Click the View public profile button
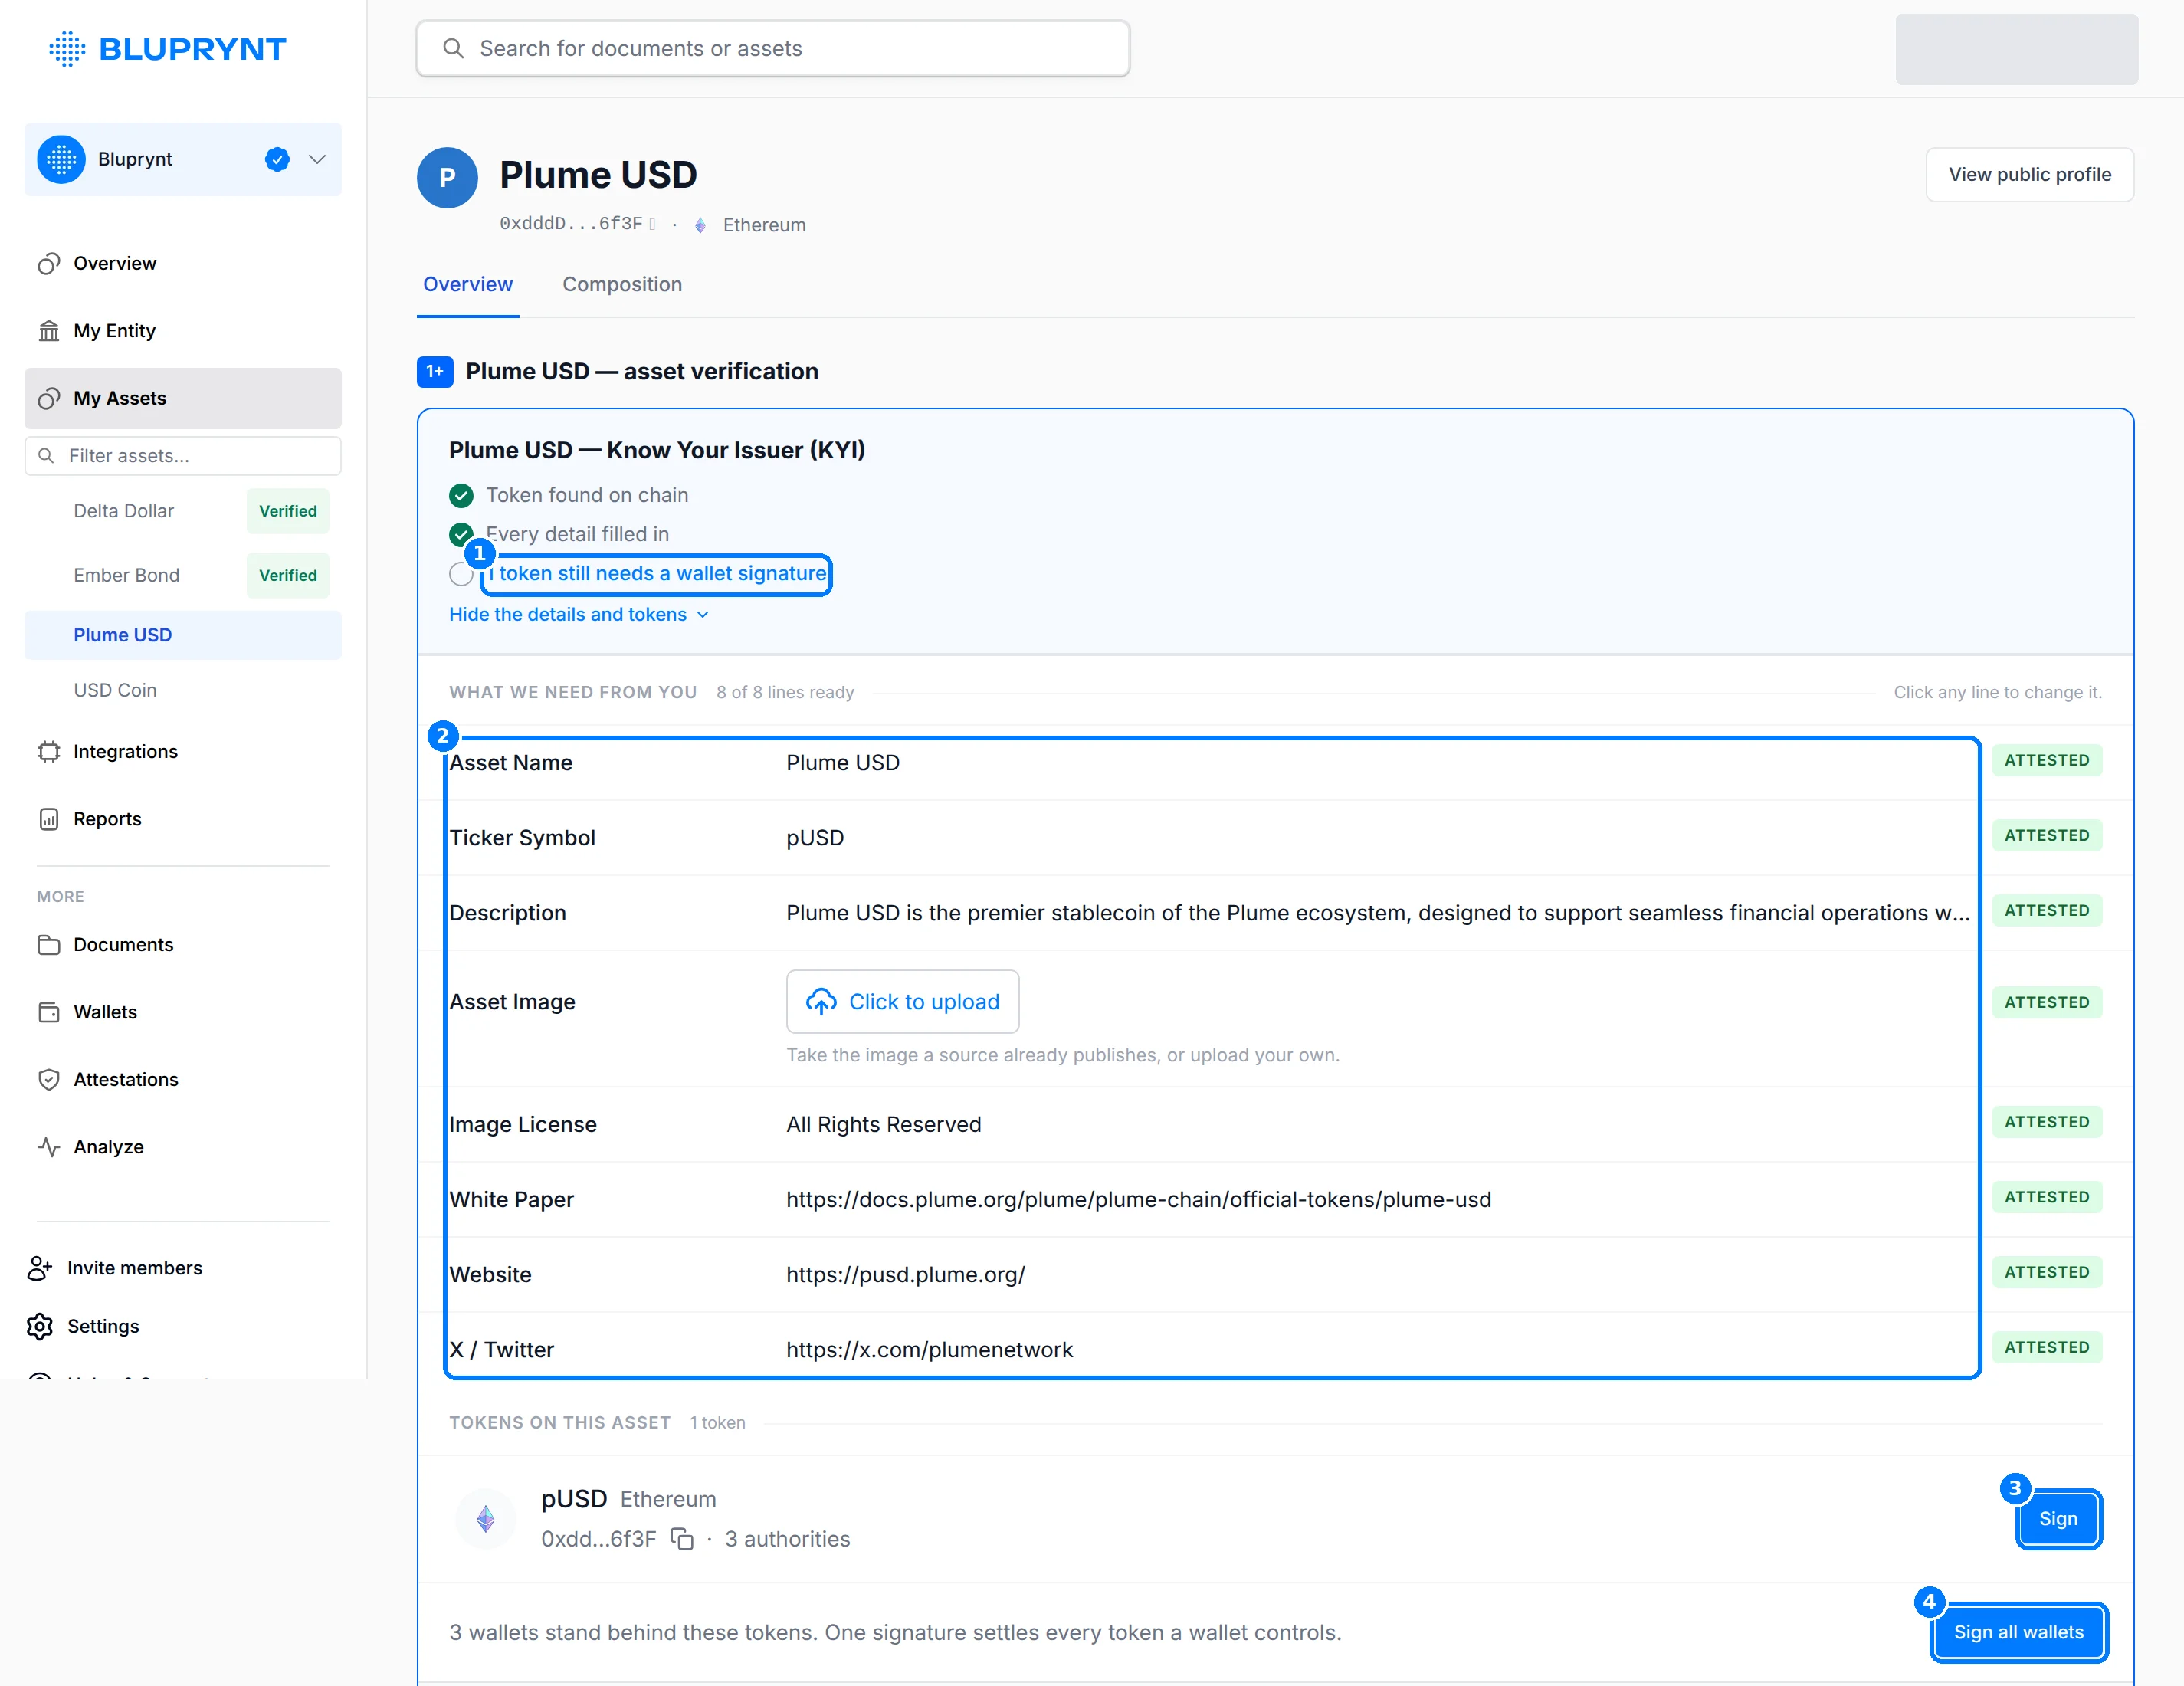This screenshot has width=2184, height=1686. click(2030, 174)
